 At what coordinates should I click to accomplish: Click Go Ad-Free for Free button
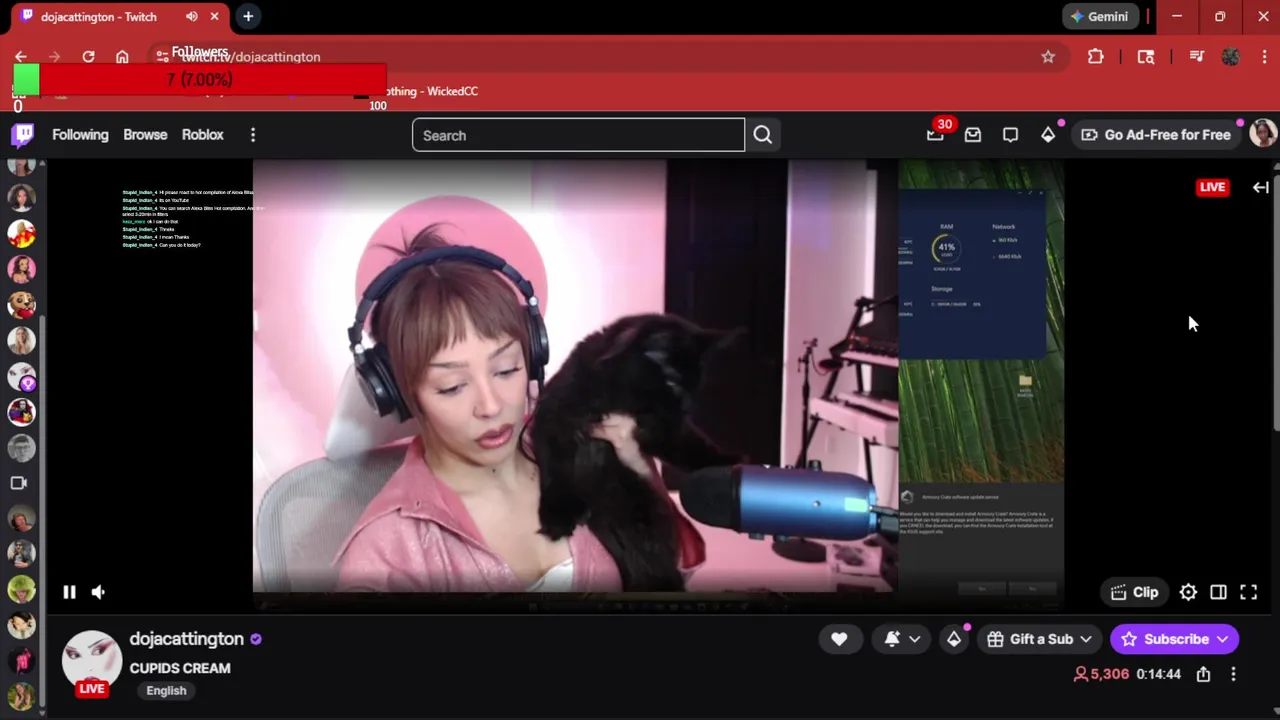click(x=1155, y=135)
